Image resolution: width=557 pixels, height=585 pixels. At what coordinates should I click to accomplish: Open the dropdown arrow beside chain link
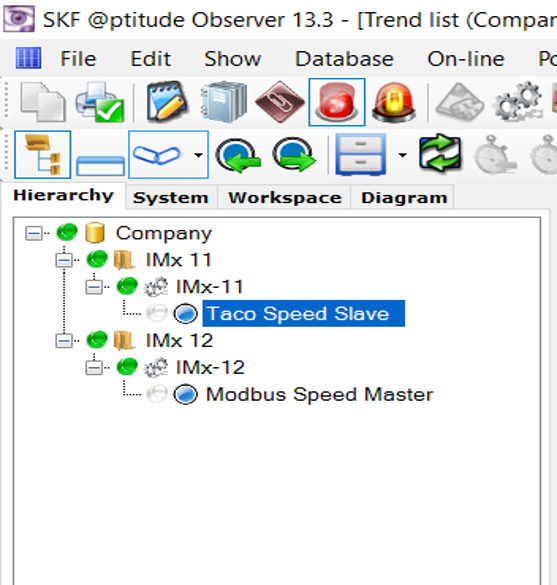click(x=199, y=154)
